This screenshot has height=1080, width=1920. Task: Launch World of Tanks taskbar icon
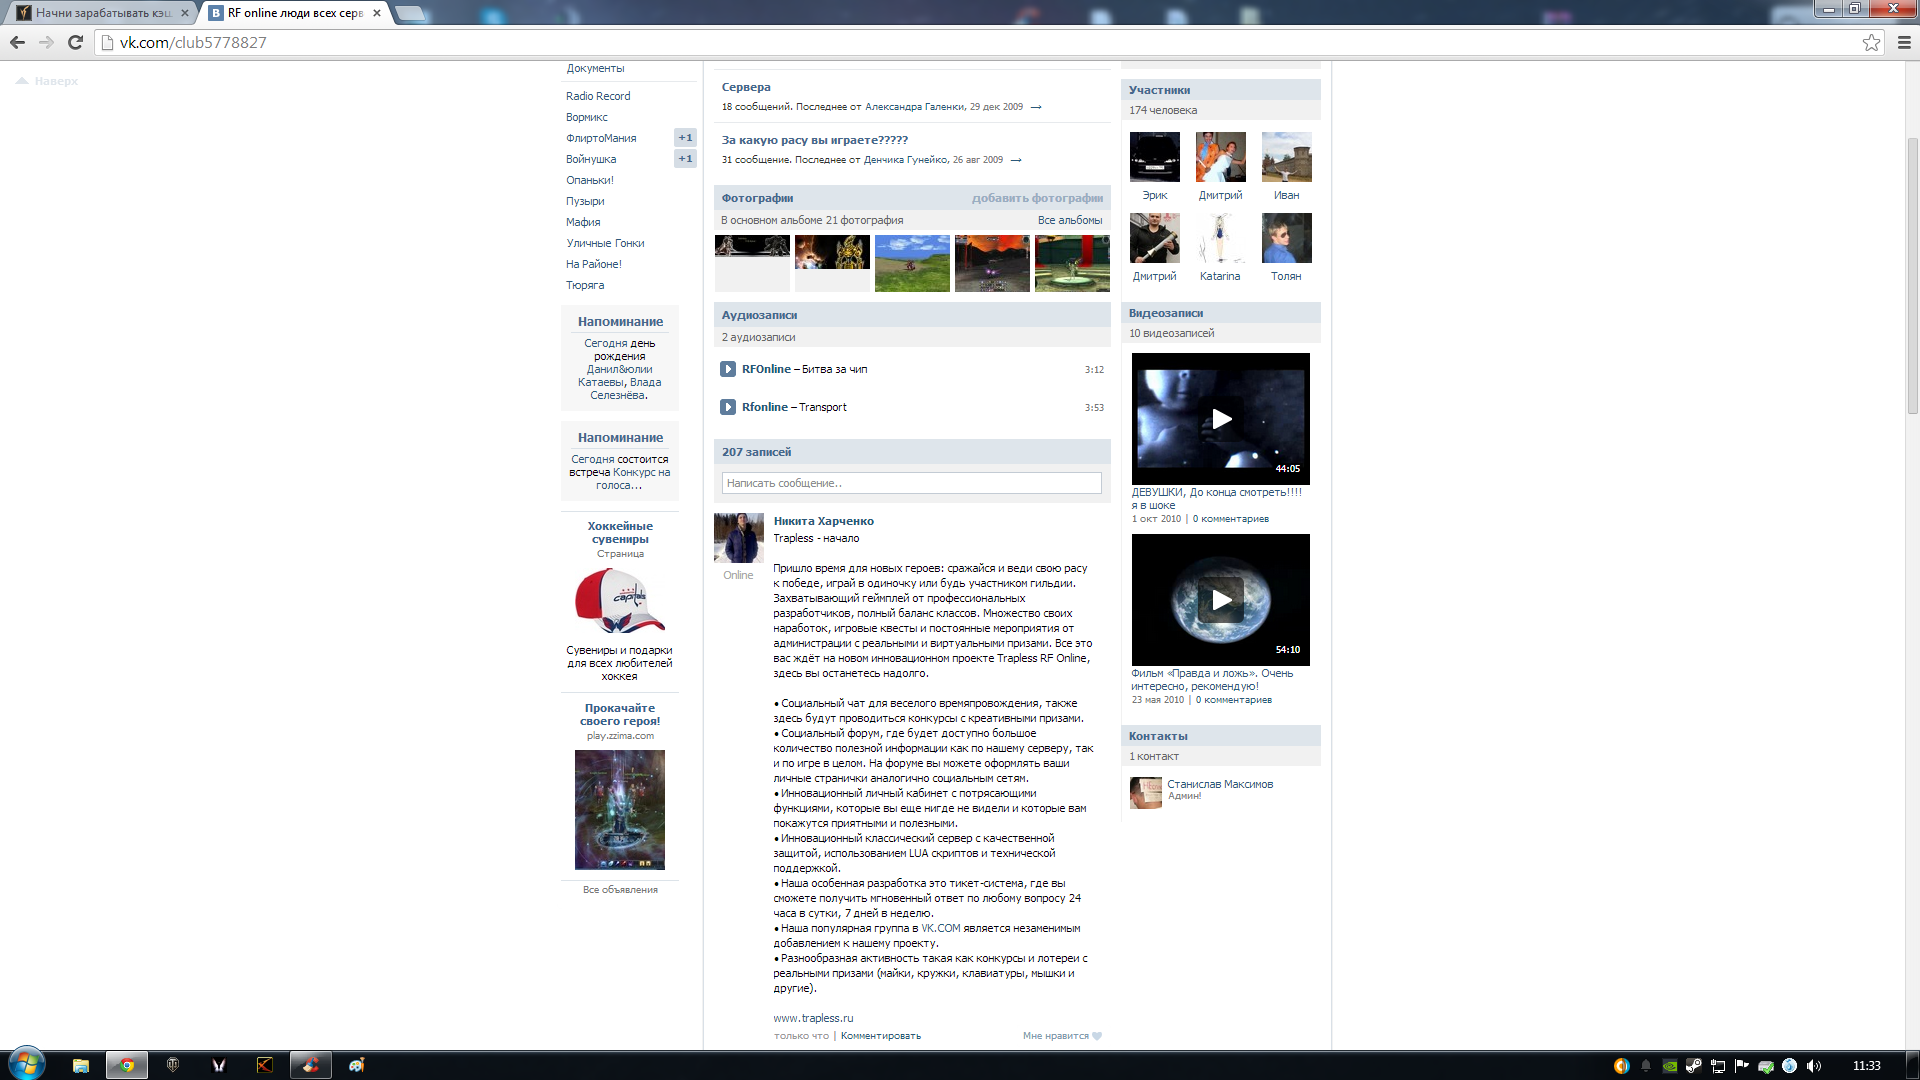(x=173, y=1065)
